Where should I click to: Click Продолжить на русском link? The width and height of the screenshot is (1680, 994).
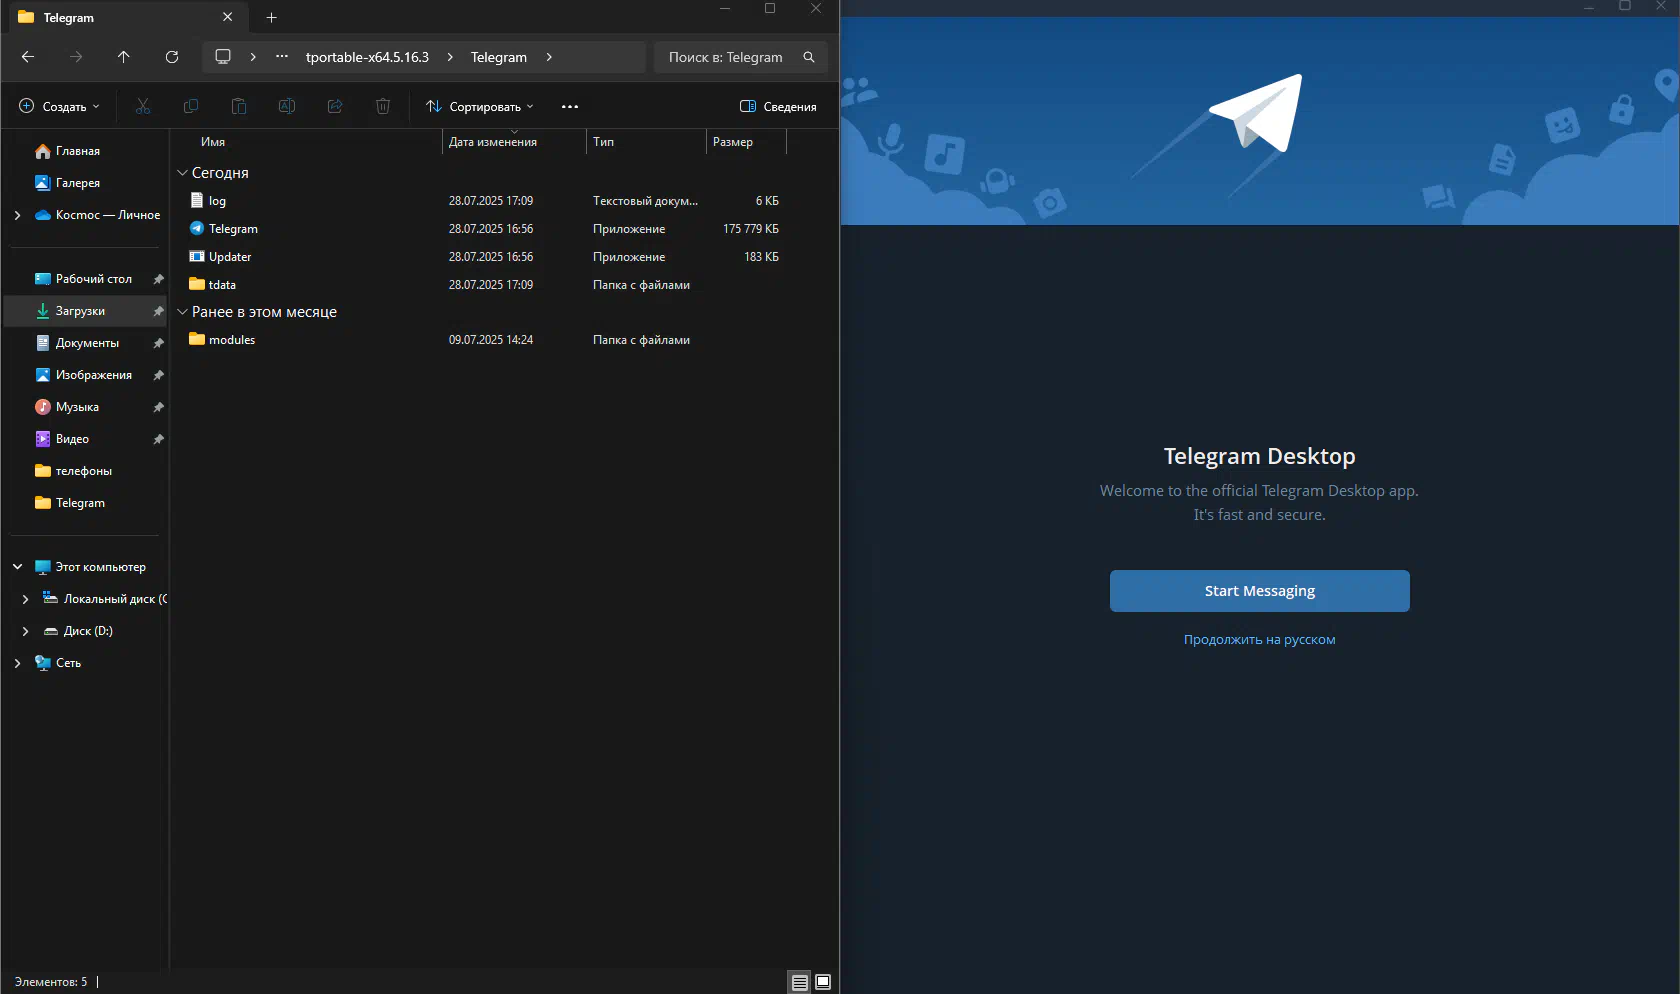tap(1260, 640)
